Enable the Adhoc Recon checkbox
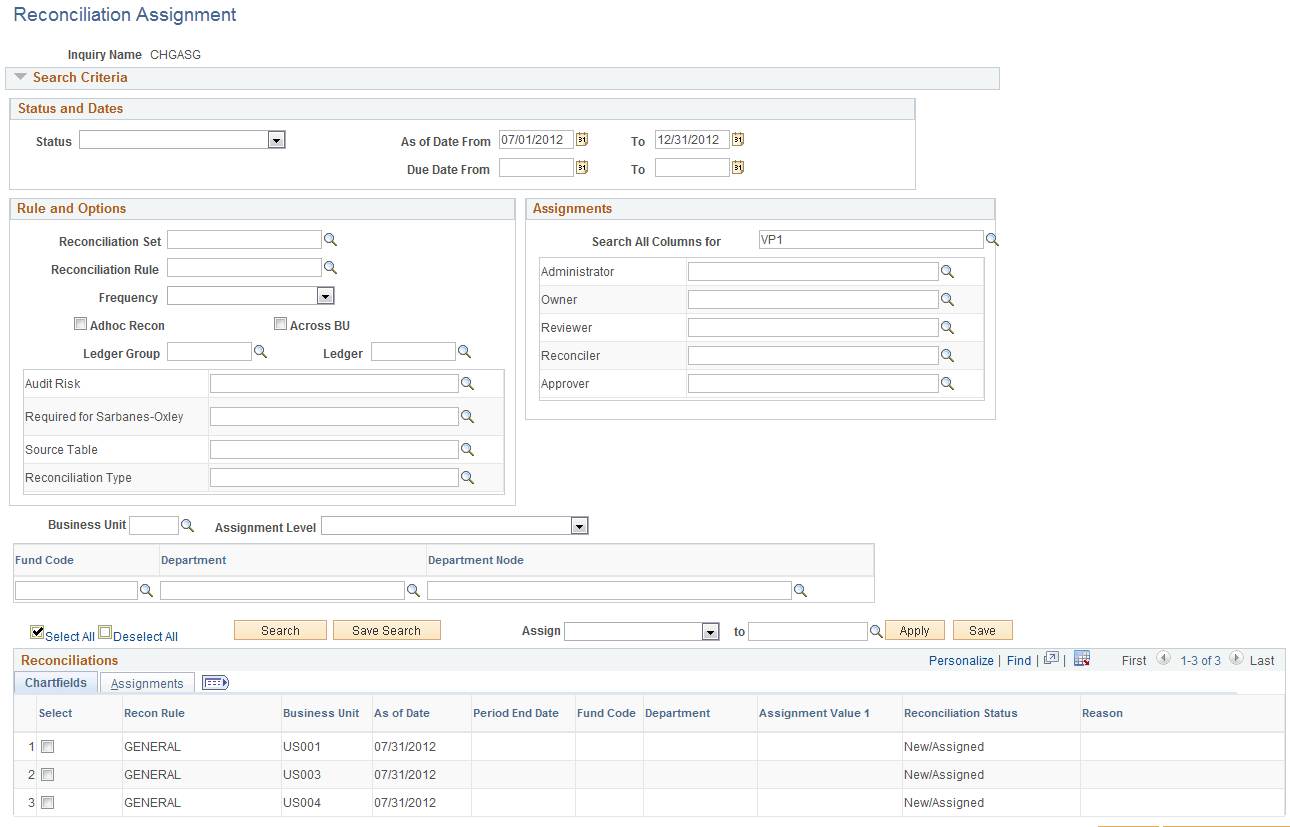The width and height of the screenshot is (1290, 827). click(x=80, y=323)
